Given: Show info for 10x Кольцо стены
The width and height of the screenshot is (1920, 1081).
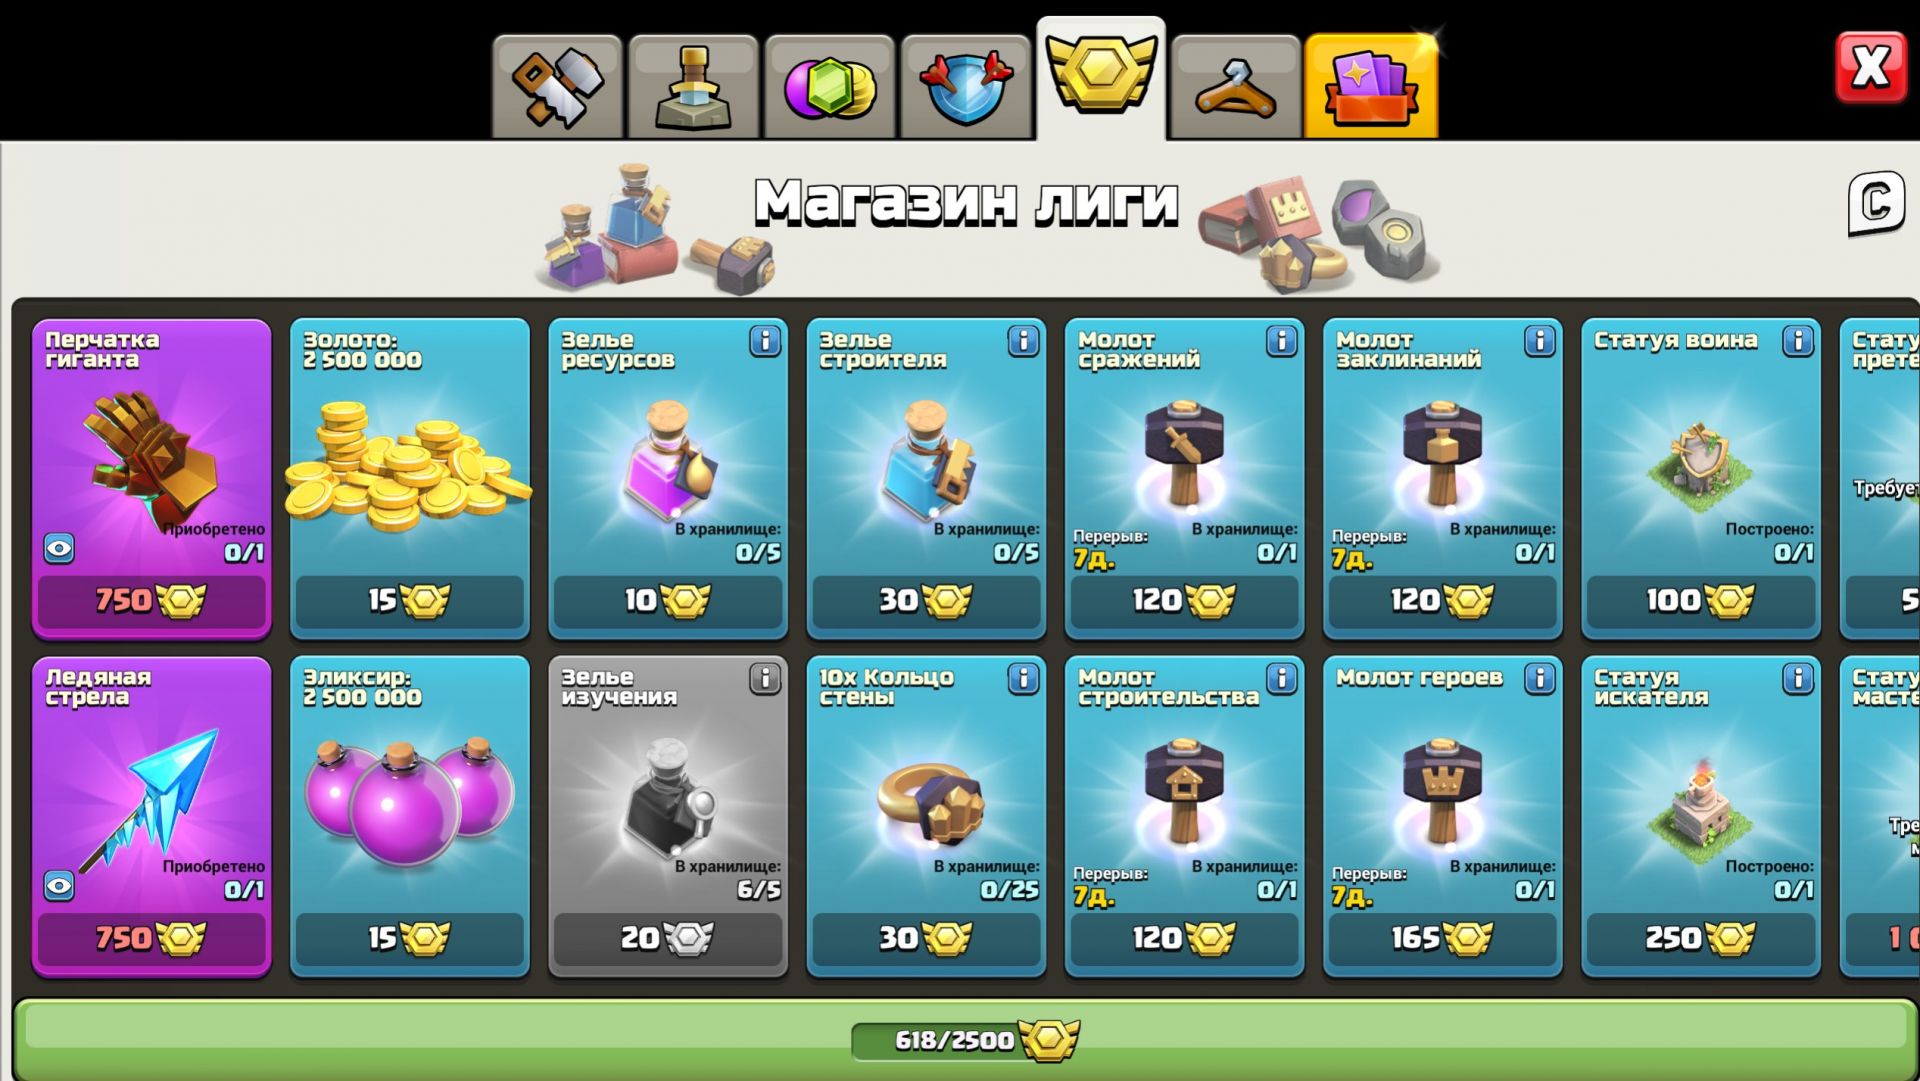Looking at the screenshot, I should pyautogui.click(x=1023, y=679).
